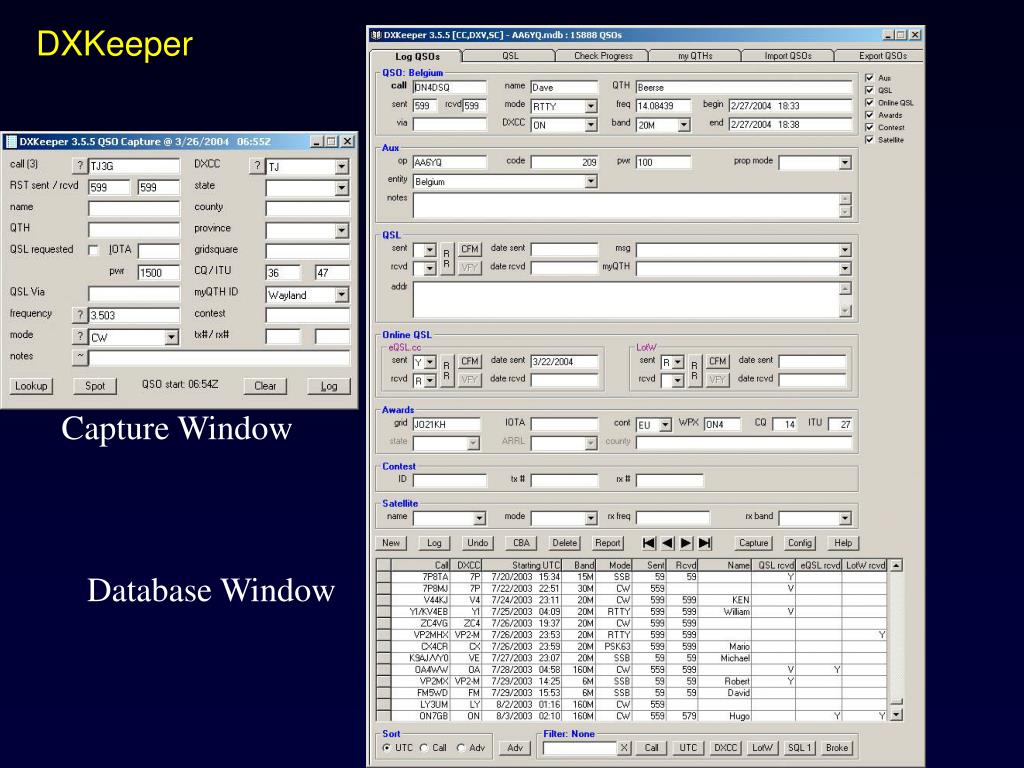Go to previous QSO record arrow
Image resolution: width=1024 pixels, height=768 pixels.
[667, 543]
